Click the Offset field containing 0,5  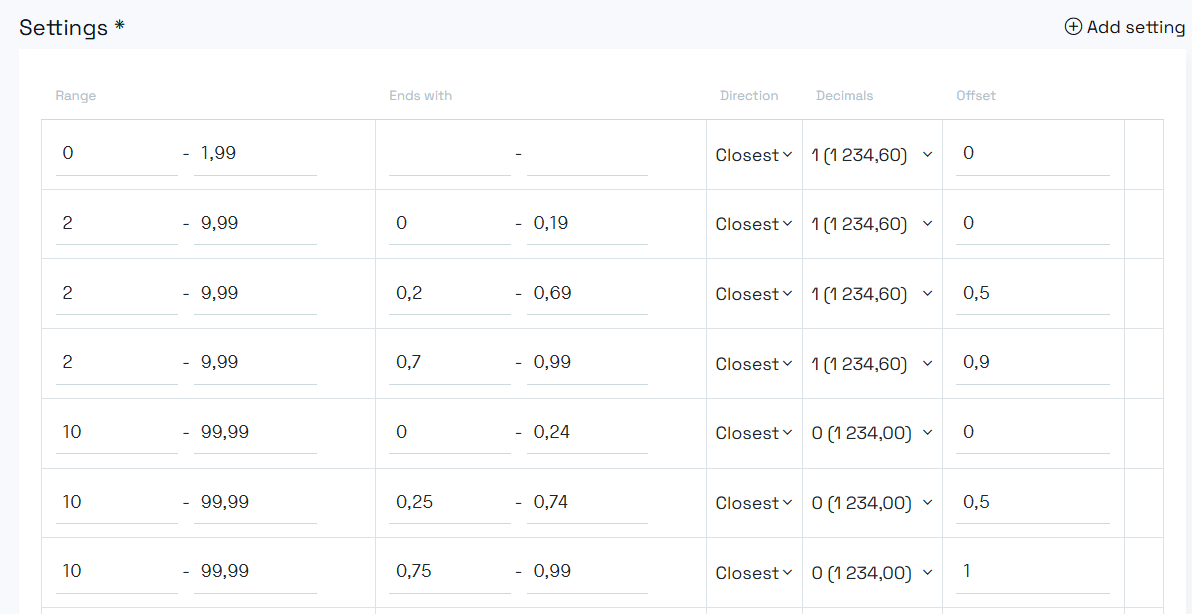(x=1032, y=292)
